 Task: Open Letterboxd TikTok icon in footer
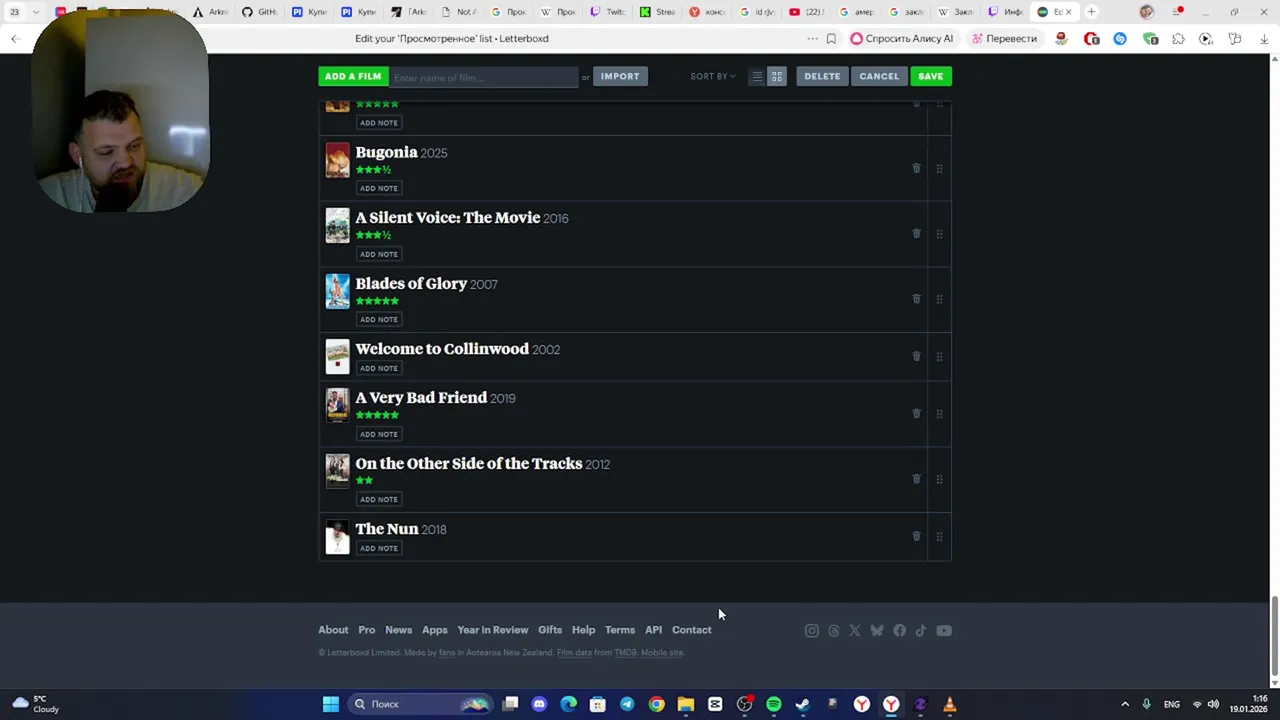coord(921,630)
